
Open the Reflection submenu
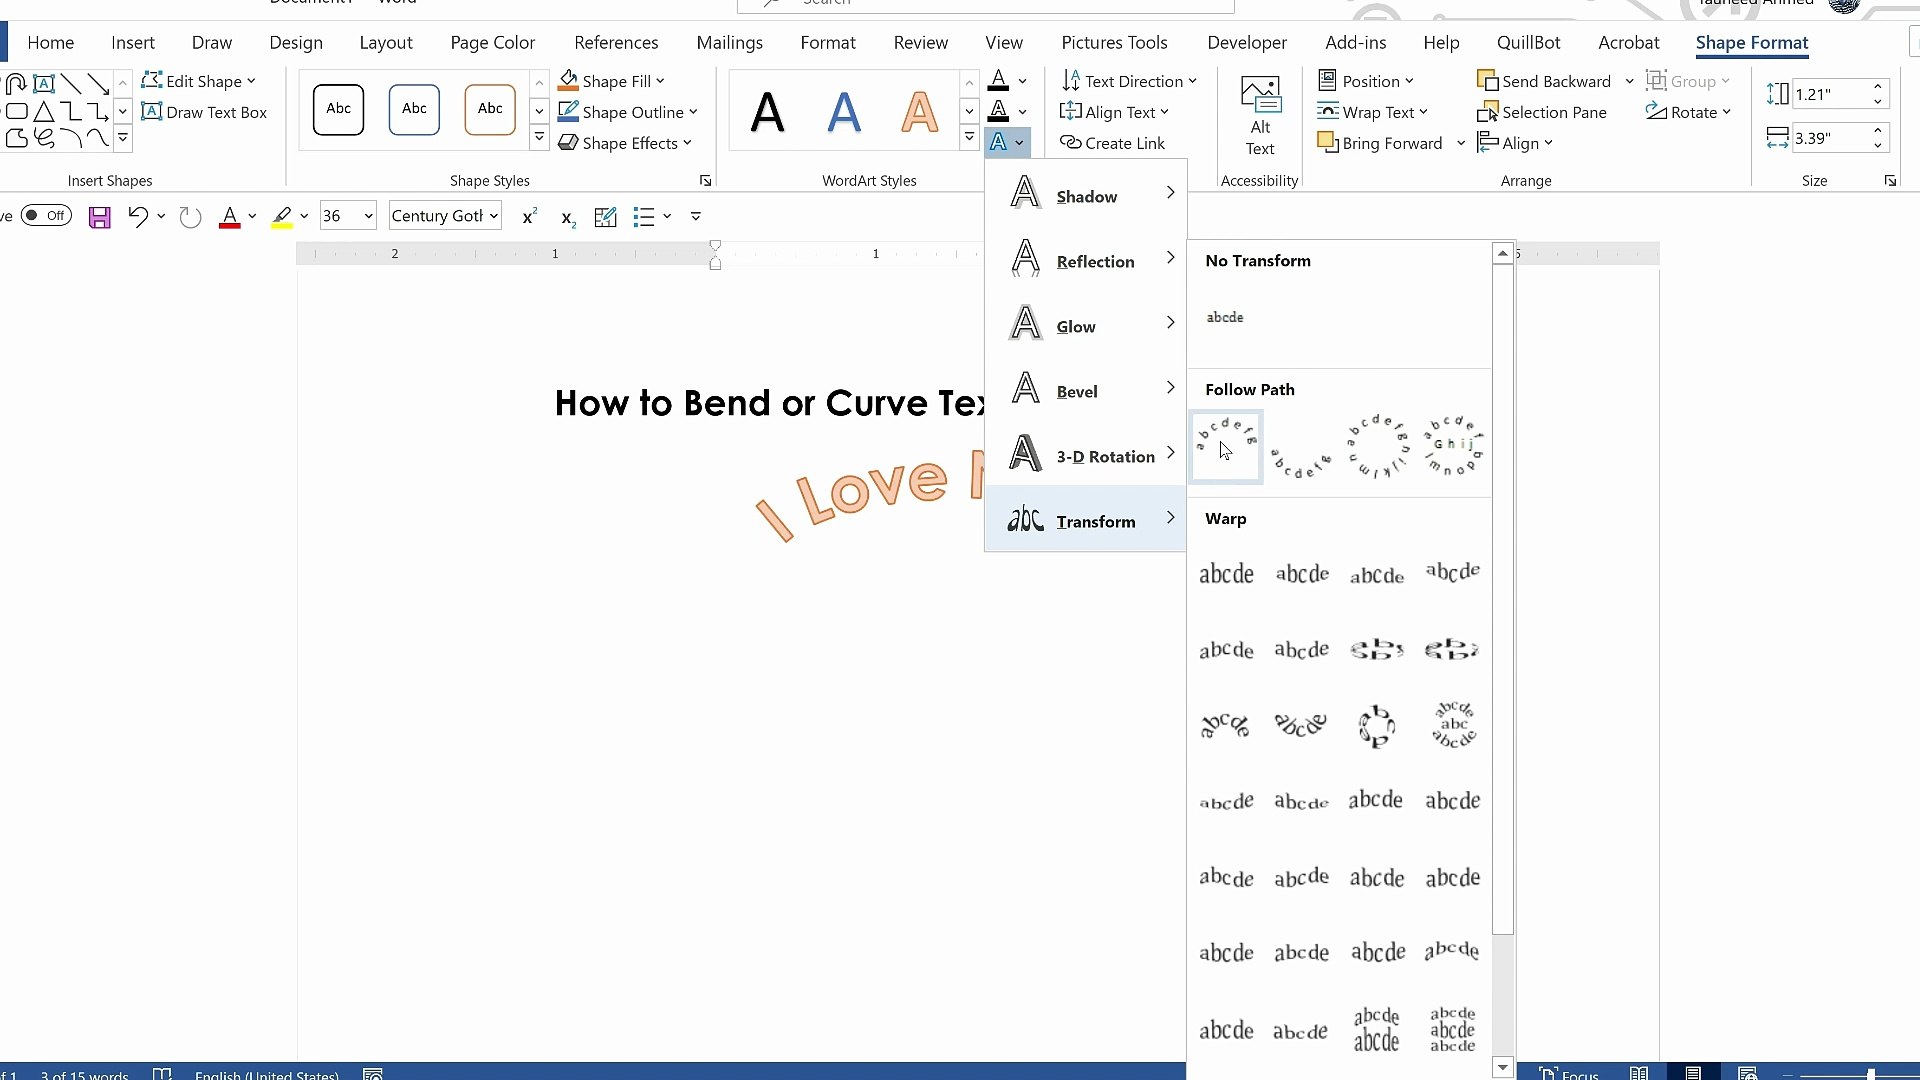click(x=1086, y=259)
